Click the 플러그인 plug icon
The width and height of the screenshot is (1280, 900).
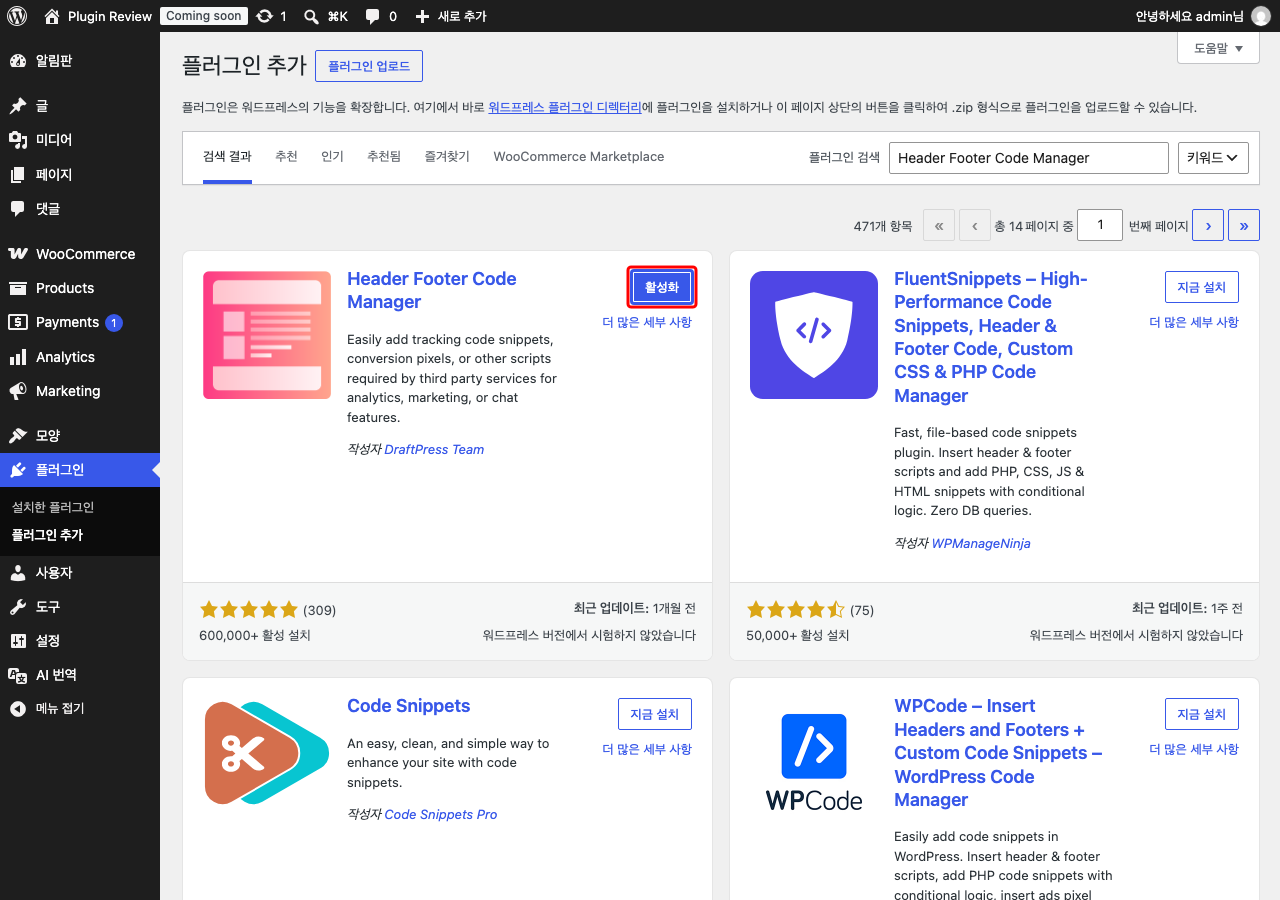17,470
